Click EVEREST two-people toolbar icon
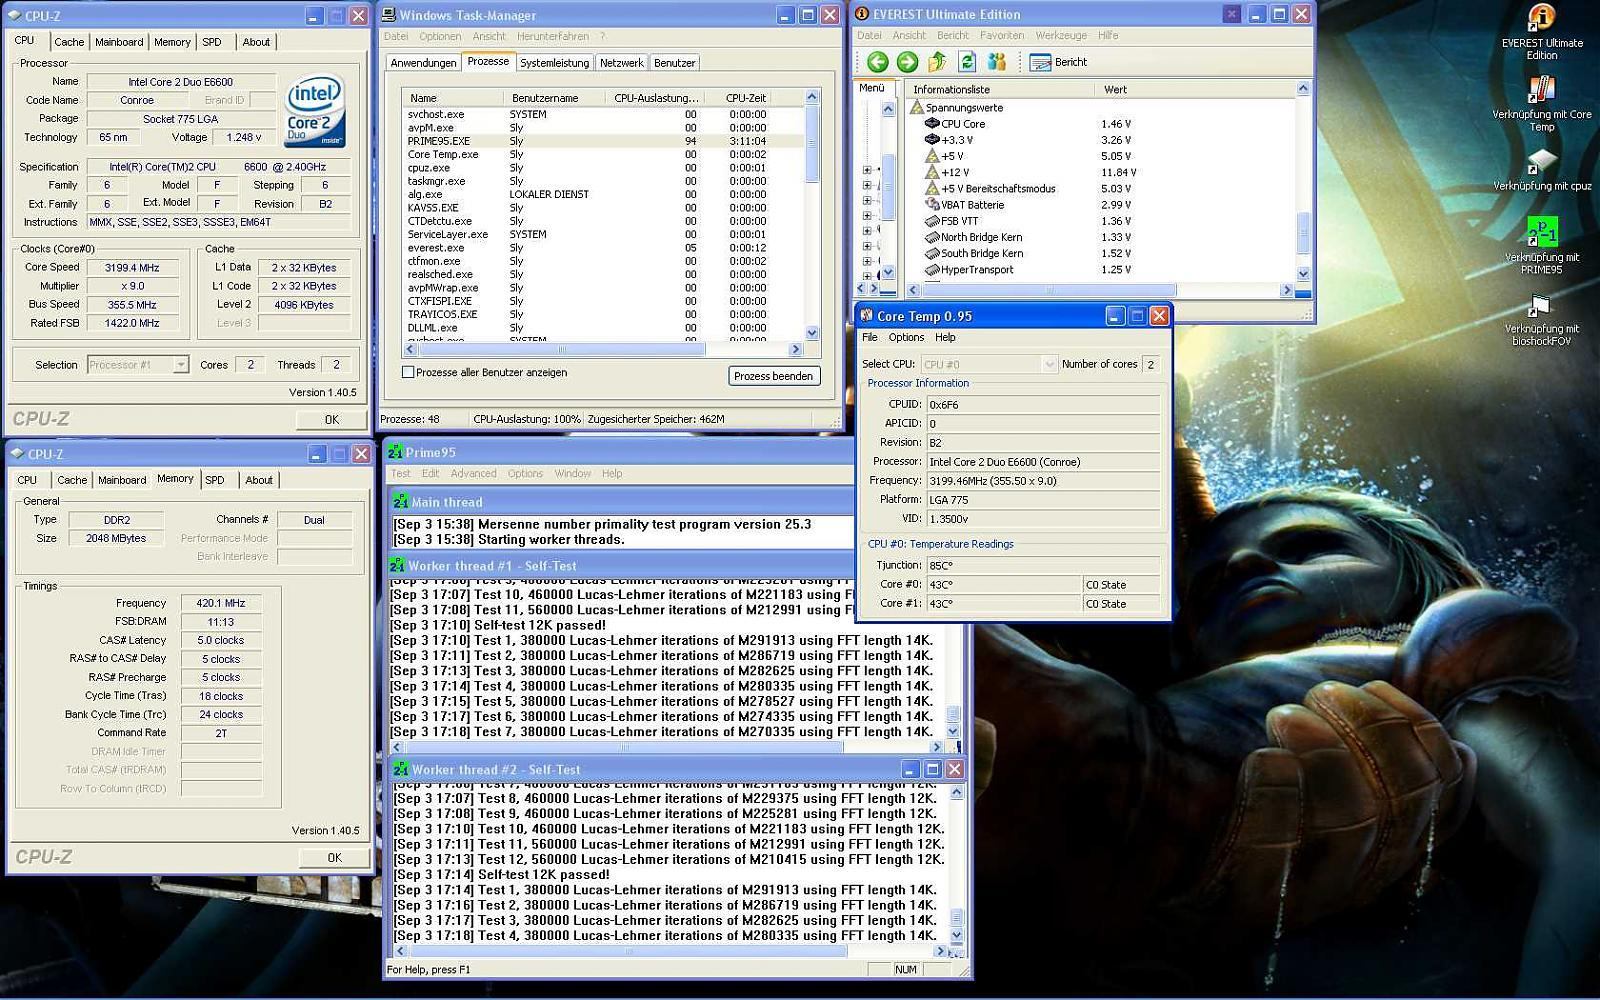This screenshot has height=1000, width=1600. click(997, 62)
